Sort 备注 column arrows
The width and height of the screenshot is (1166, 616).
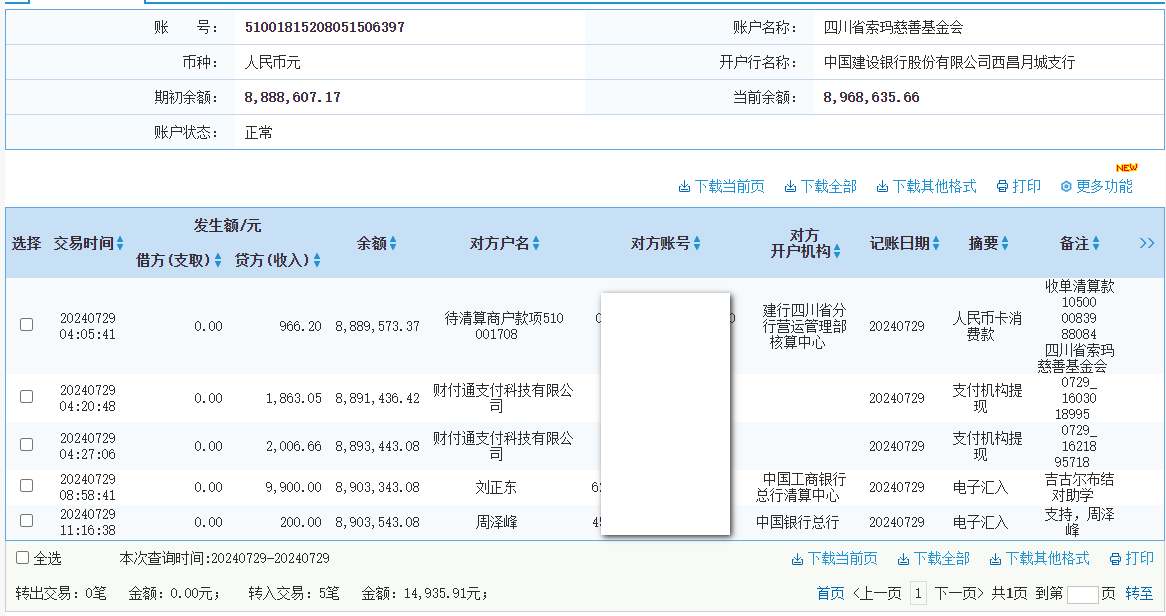click(1096, 243)
